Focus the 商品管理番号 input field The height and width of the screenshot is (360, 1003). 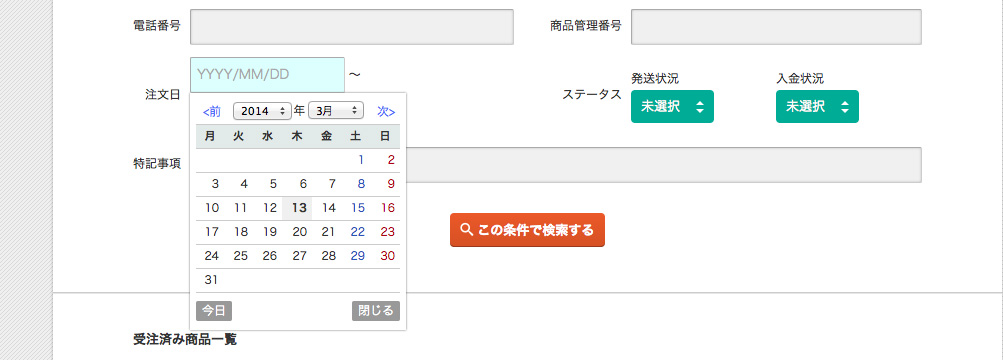(776, 27)
